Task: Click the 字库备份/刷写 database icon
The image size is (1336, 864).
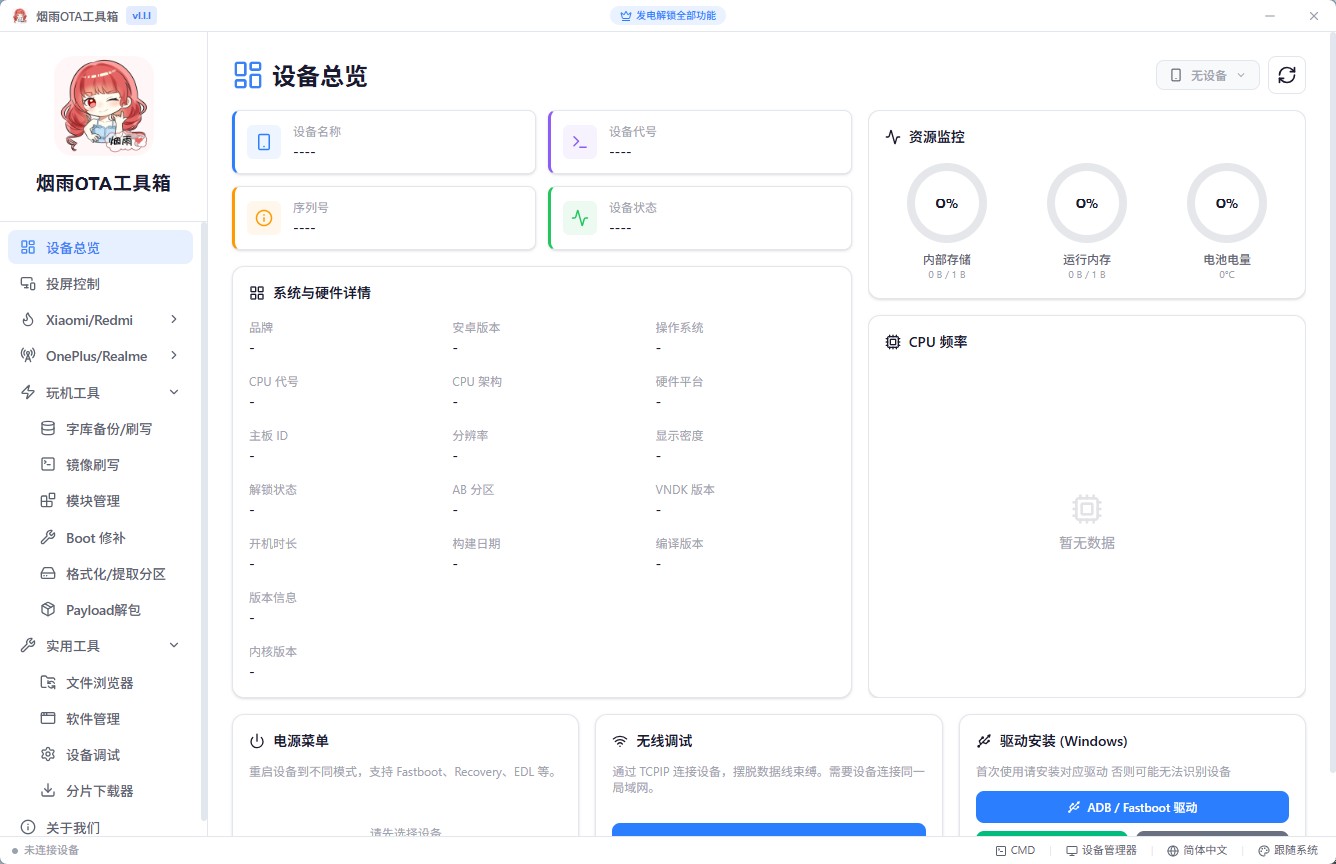Action: click(x=47, y=429)
